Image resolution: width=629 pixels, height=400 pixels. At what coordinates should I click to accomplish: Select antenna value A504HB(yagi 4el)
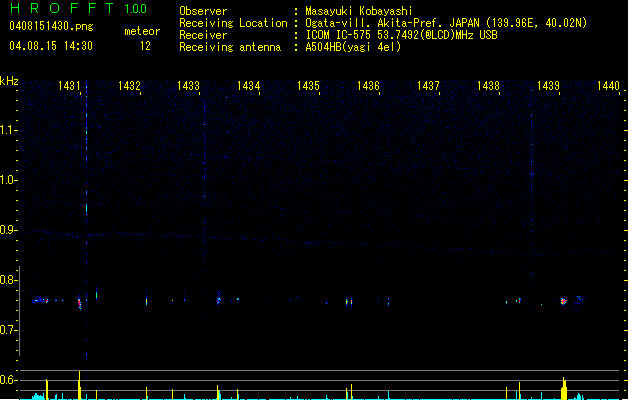[353, 47]
